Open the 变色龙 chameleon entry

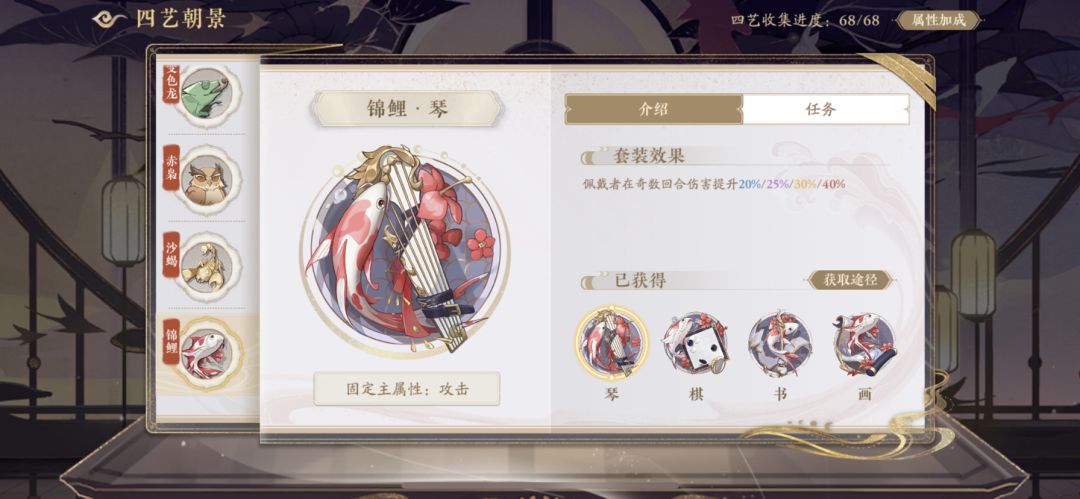coord(202,92)
